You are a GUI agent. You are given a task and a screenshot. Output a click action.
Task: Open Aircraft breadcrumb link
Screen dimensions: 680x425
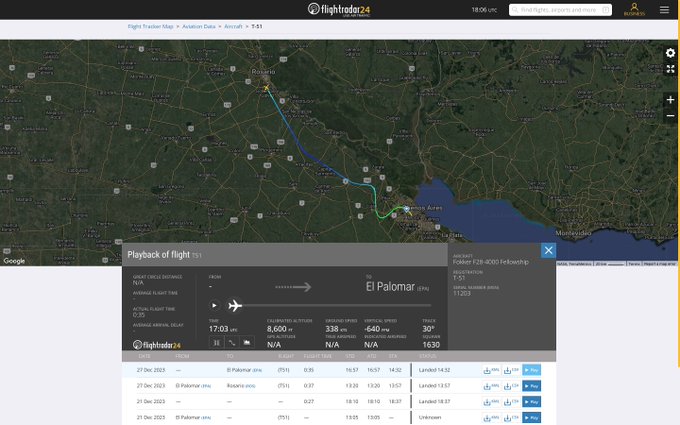[233, 26]
